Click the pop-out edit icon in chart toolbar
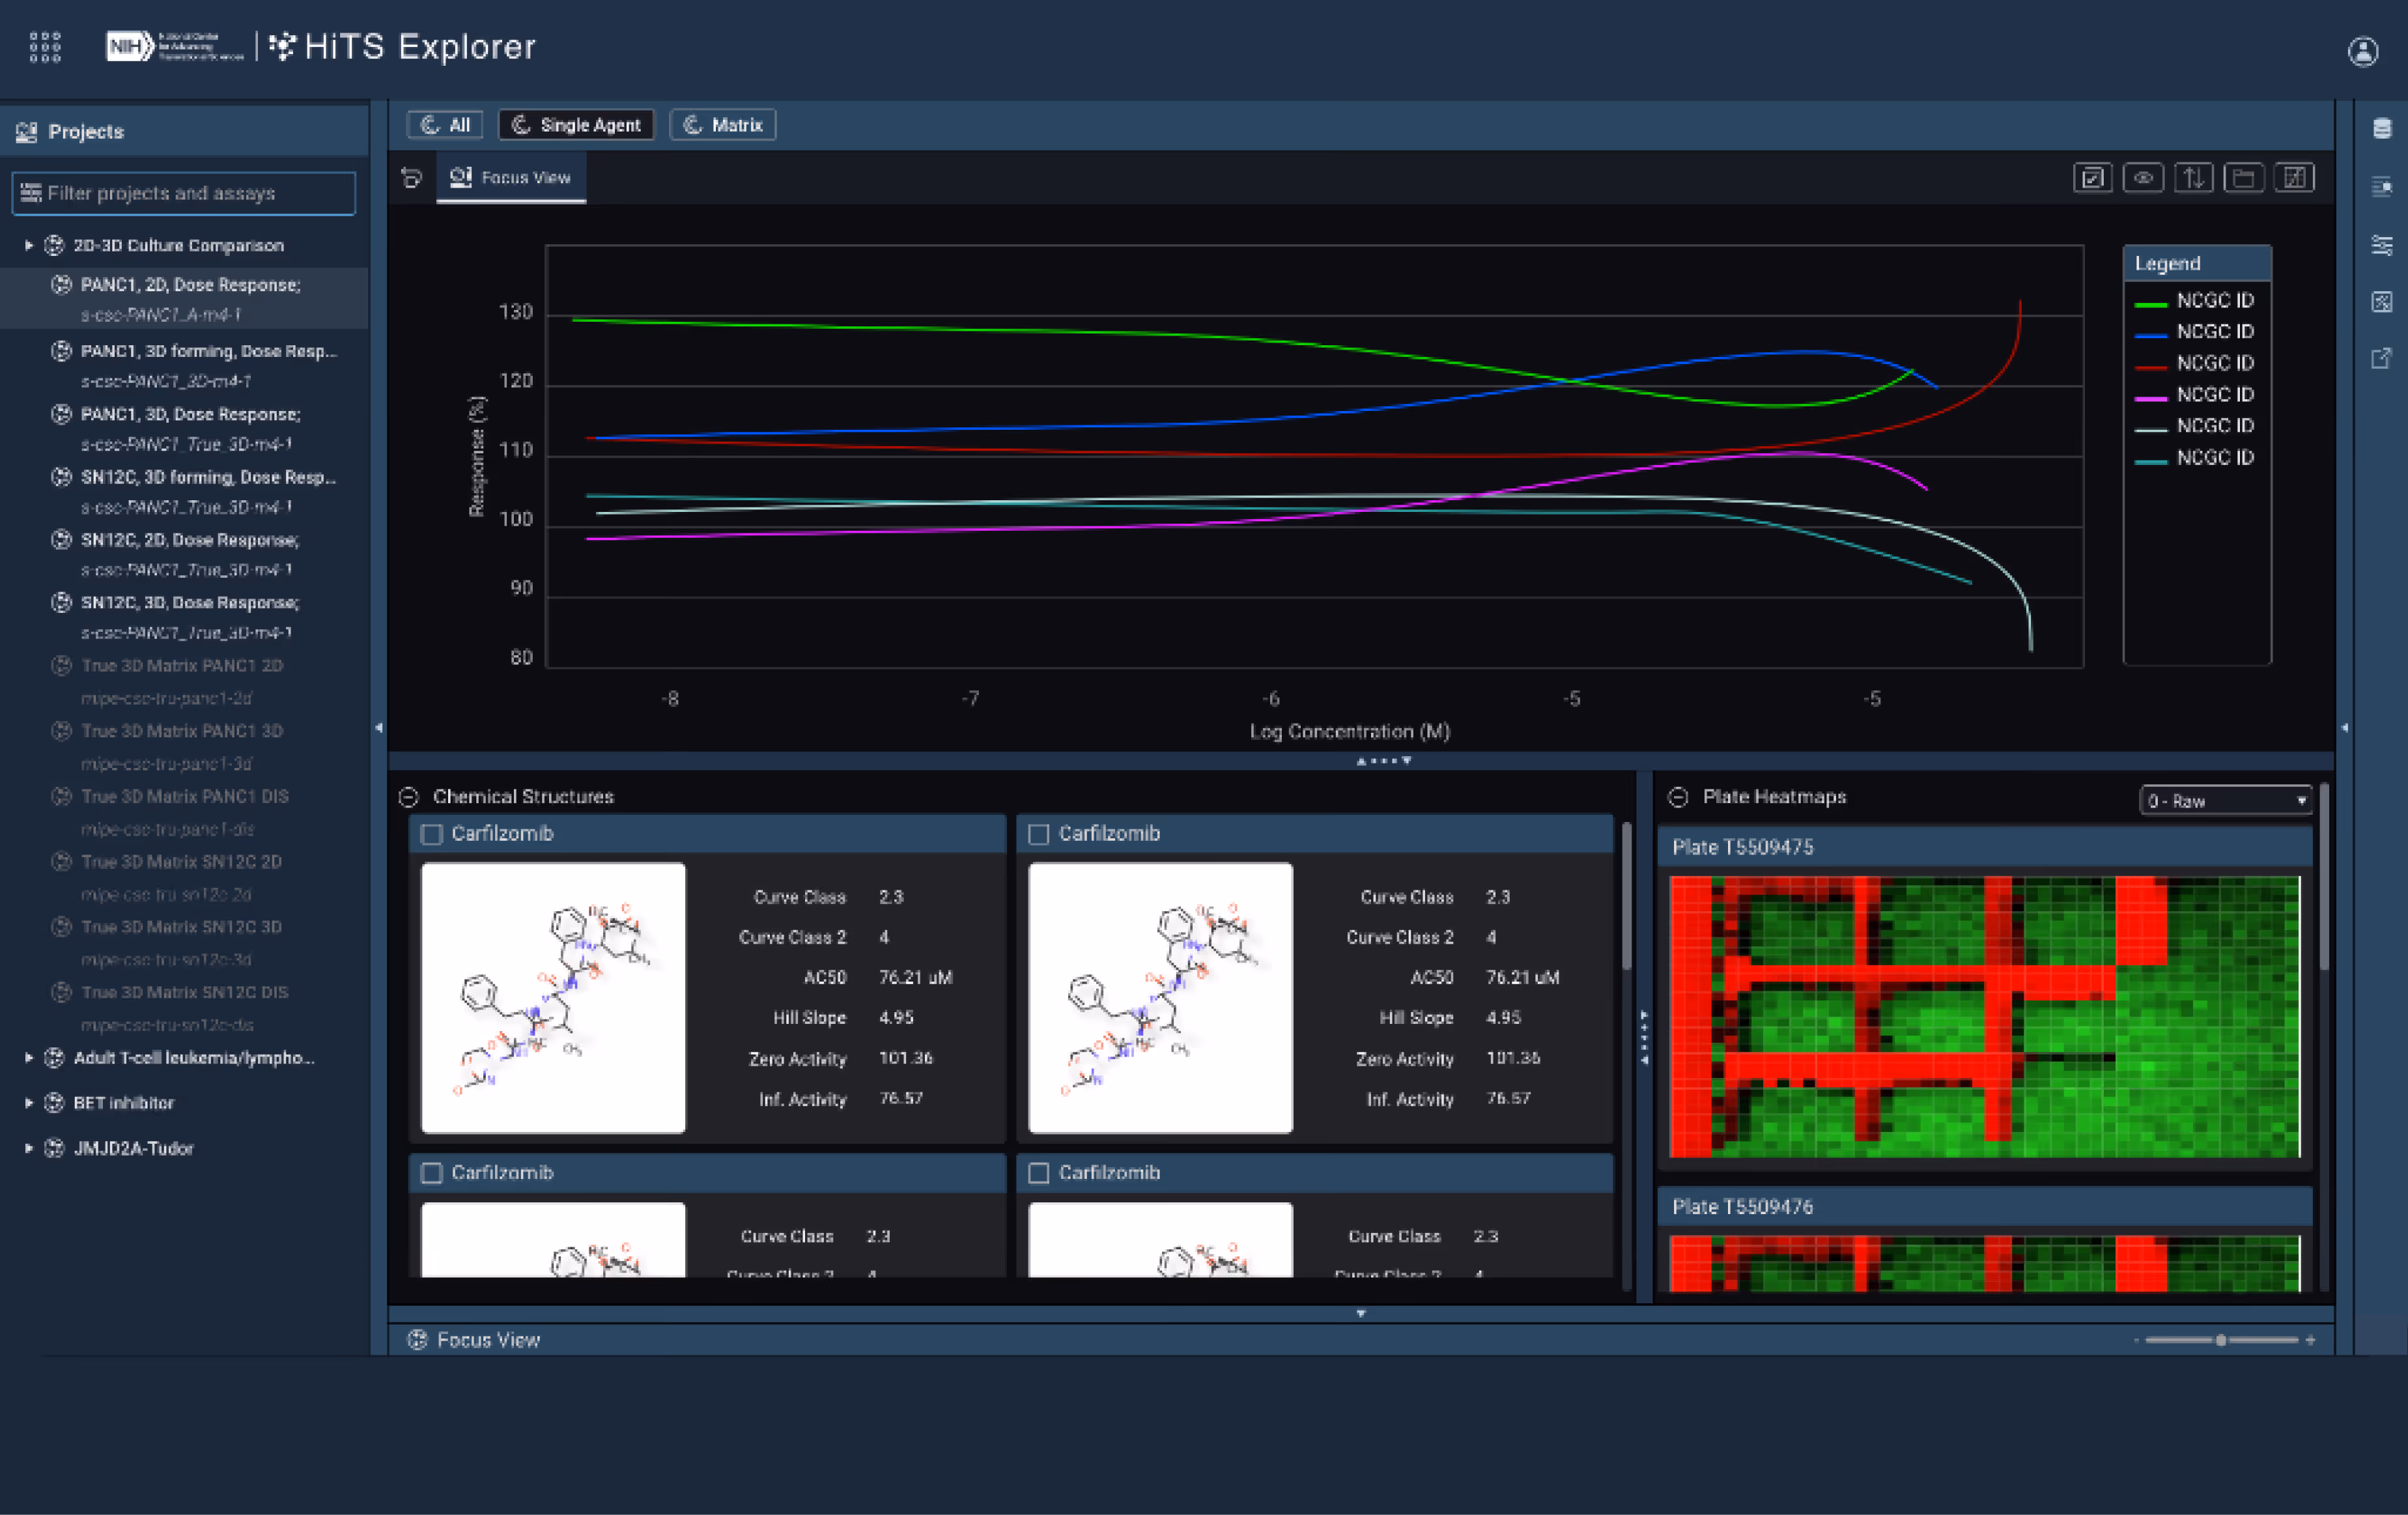Image resolution: width=2408 pixels, height=1515 pixels. coord(2092,178)
